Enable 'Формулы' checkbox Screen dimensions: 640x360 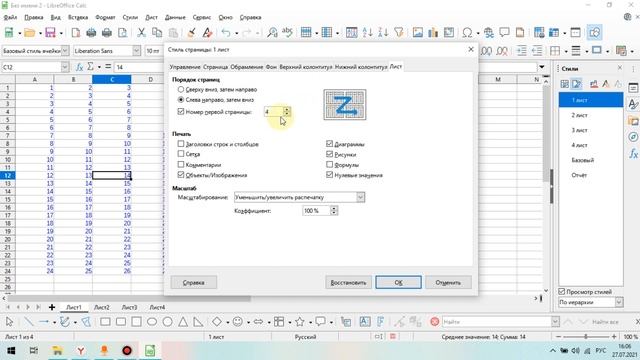[329, 164]
